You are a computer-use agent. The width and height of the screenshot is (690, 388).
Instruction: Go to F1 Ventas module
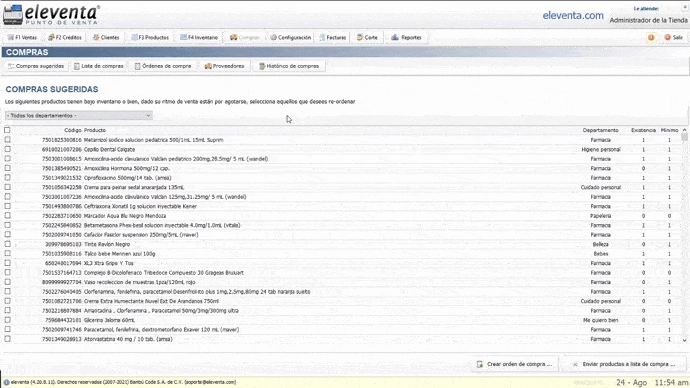coord(22,37)
